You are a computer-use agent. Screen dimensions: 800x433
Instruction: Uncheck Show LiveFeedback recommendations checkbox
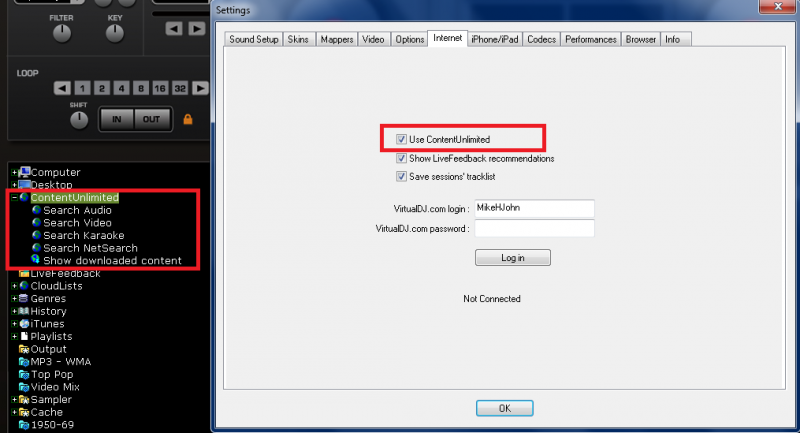[402, 158]
